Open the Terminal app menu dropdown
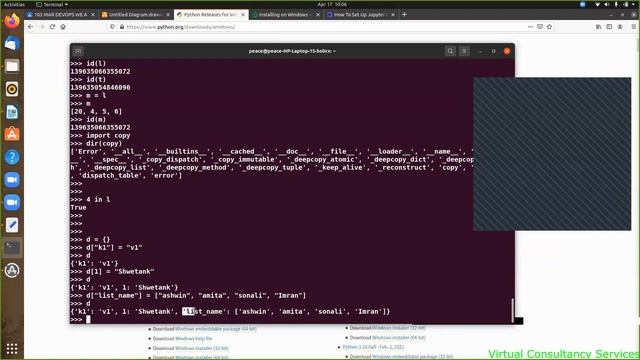Viewport: 640px width, 360px height. 52,4
